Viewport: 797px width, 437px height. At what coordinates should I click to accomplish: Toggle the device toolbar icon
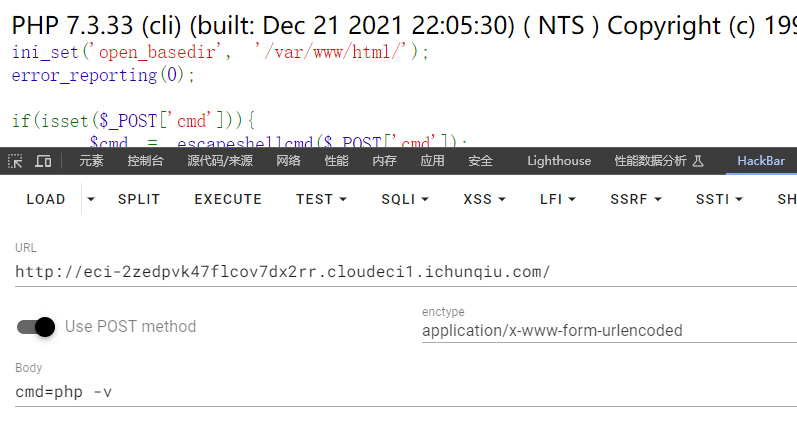point(43,161)
